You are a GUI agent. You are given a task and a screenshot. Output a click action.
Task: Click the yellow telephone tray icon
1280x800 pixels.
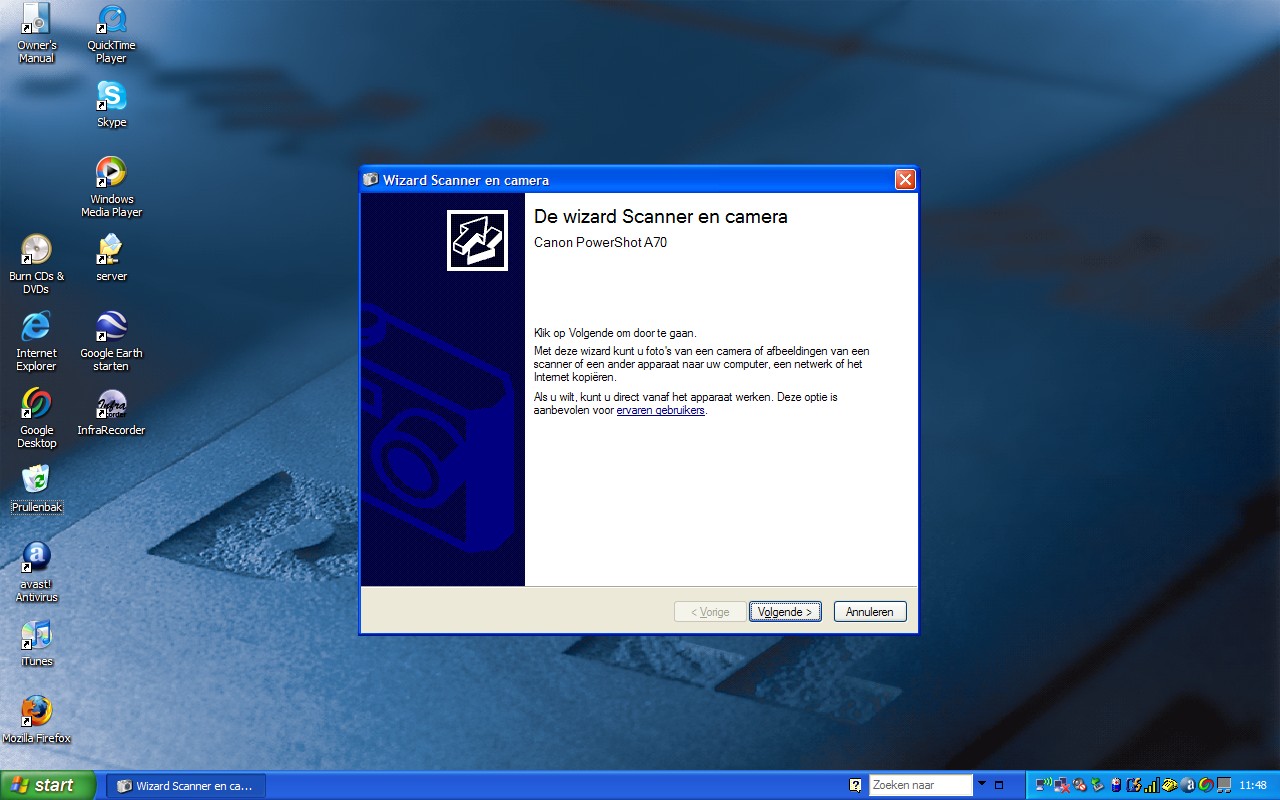click(1170, 785)
